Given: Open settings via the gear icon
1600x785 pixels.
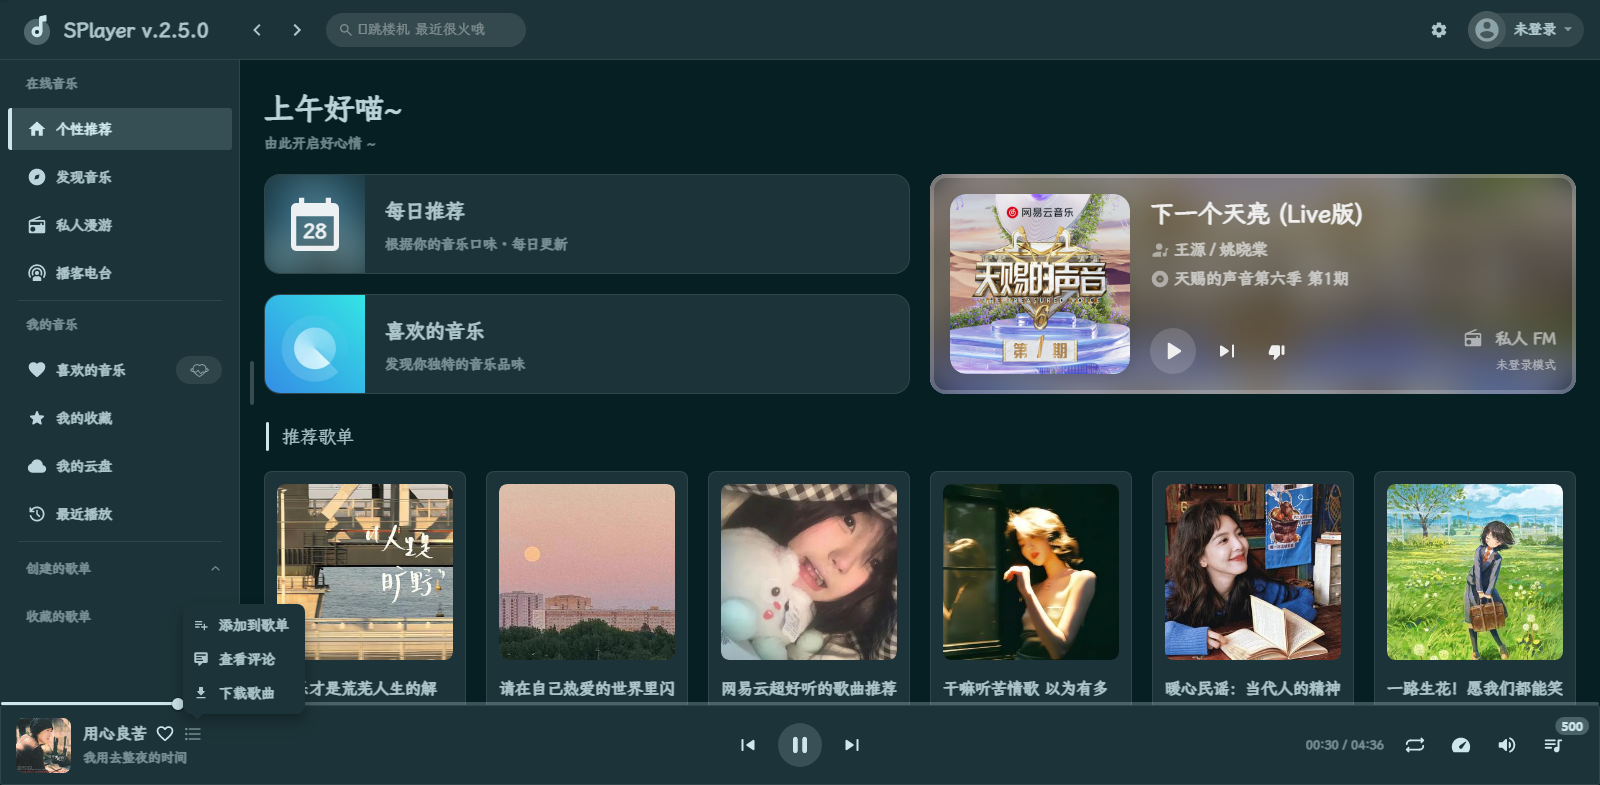Looking at the screenshot, I should click(1439, 30).
